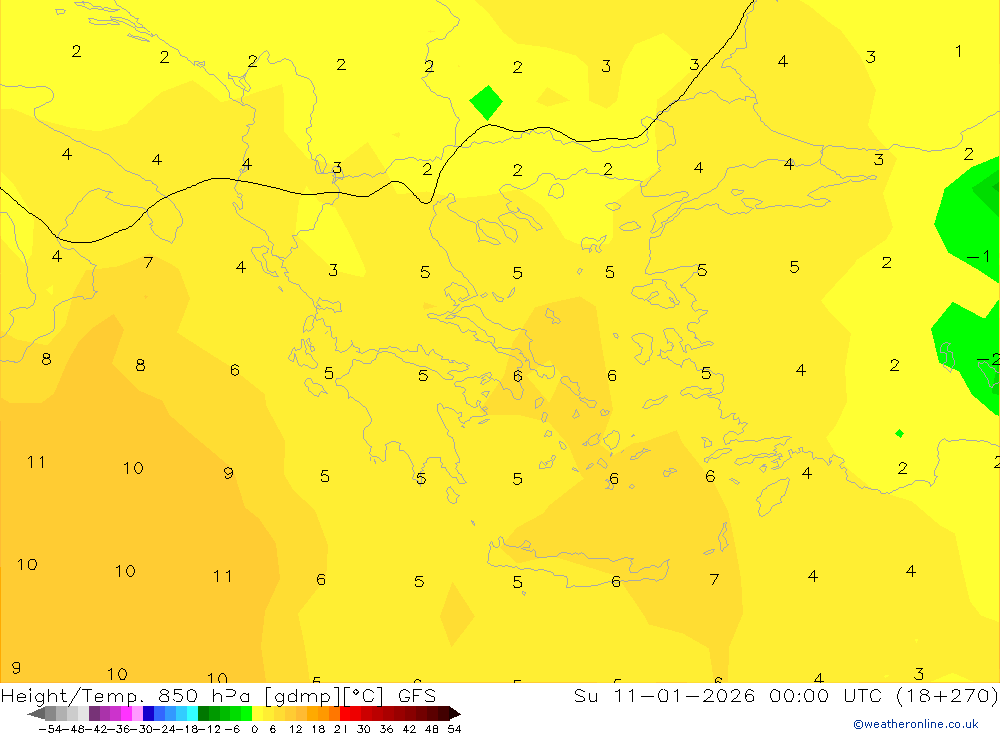Image resolution: width=1000 pixels, height=733 pixels.
Task: Click the 0 label on the temperature legend
Action: tap(254, 729)
